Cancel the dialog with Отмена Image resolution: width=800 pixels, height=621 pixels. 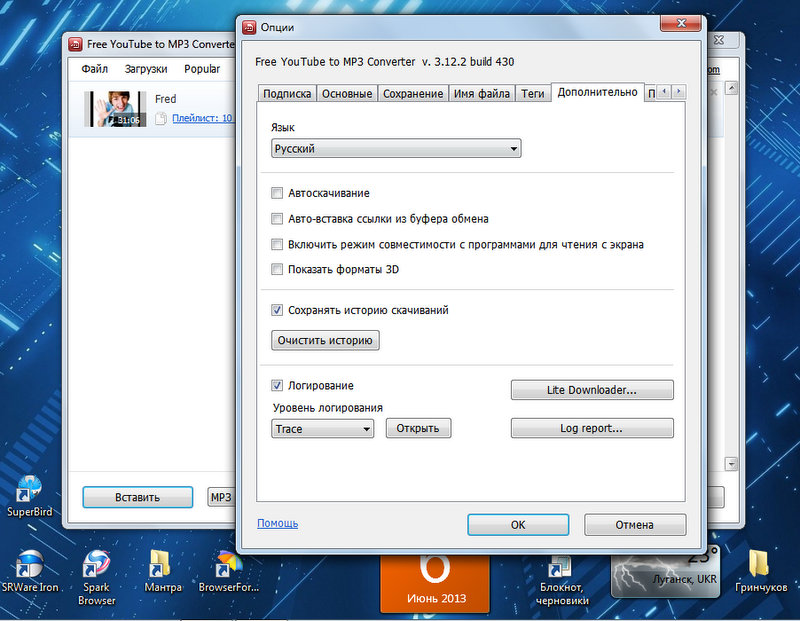pyautogui.click(x=635, y=525)
